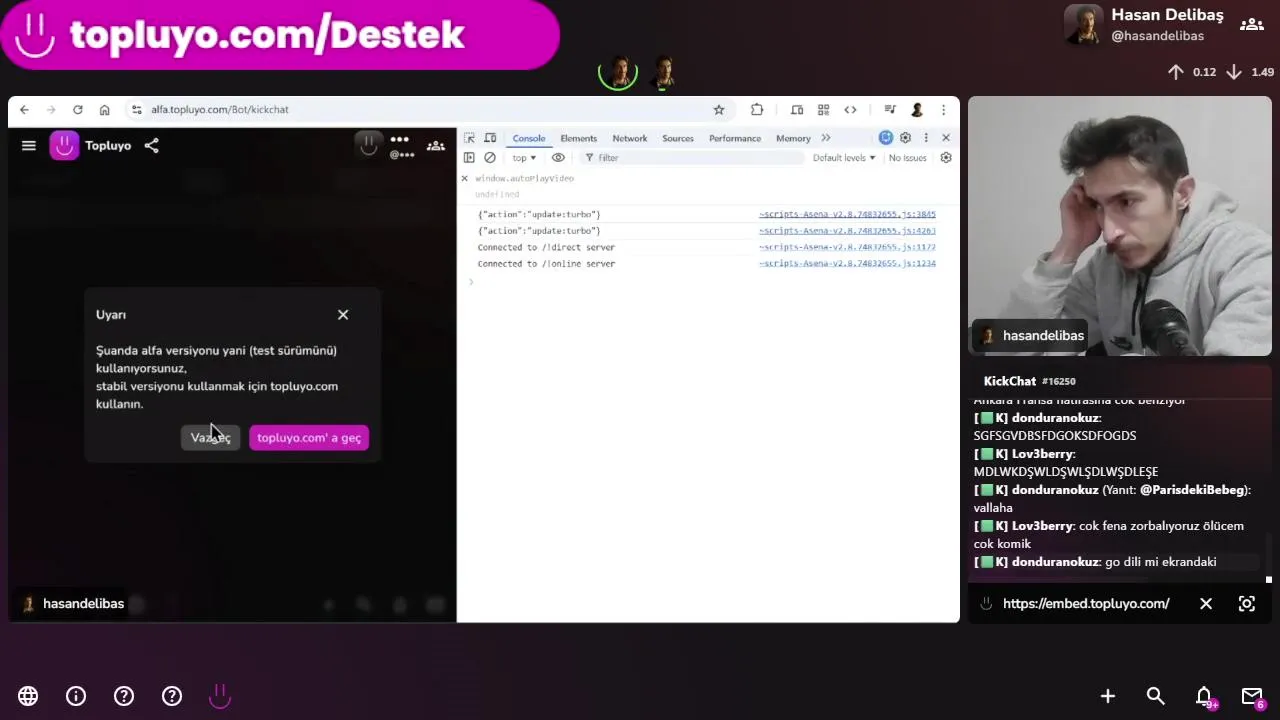Click the share icon next to Topluyo
Viewport: 1280px width, 720px height.
point(151,146)
